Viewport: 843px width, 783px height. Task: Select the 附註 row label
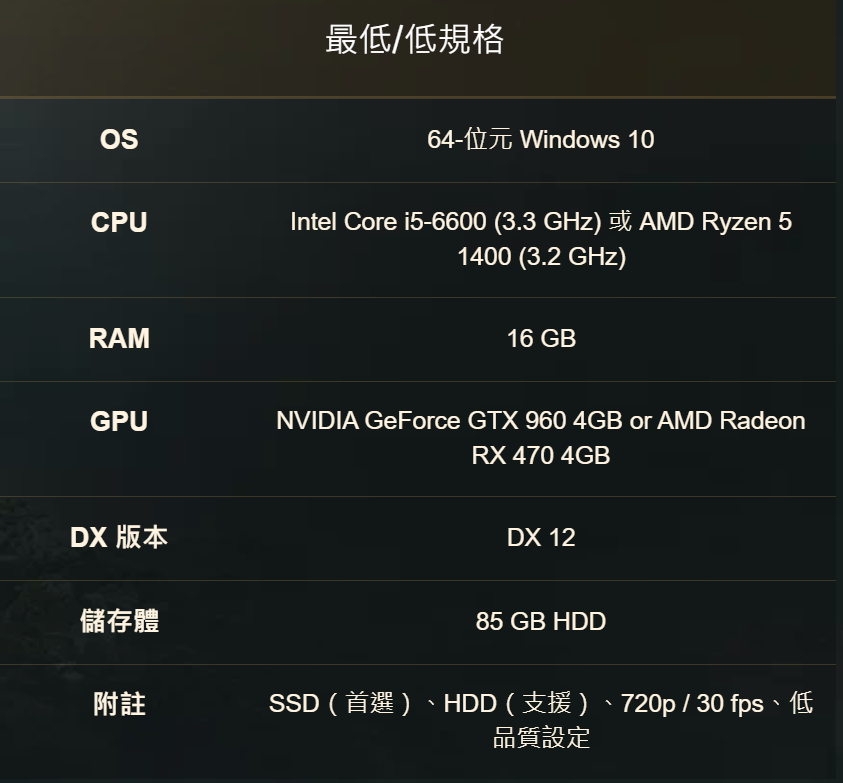coord(119,704)
